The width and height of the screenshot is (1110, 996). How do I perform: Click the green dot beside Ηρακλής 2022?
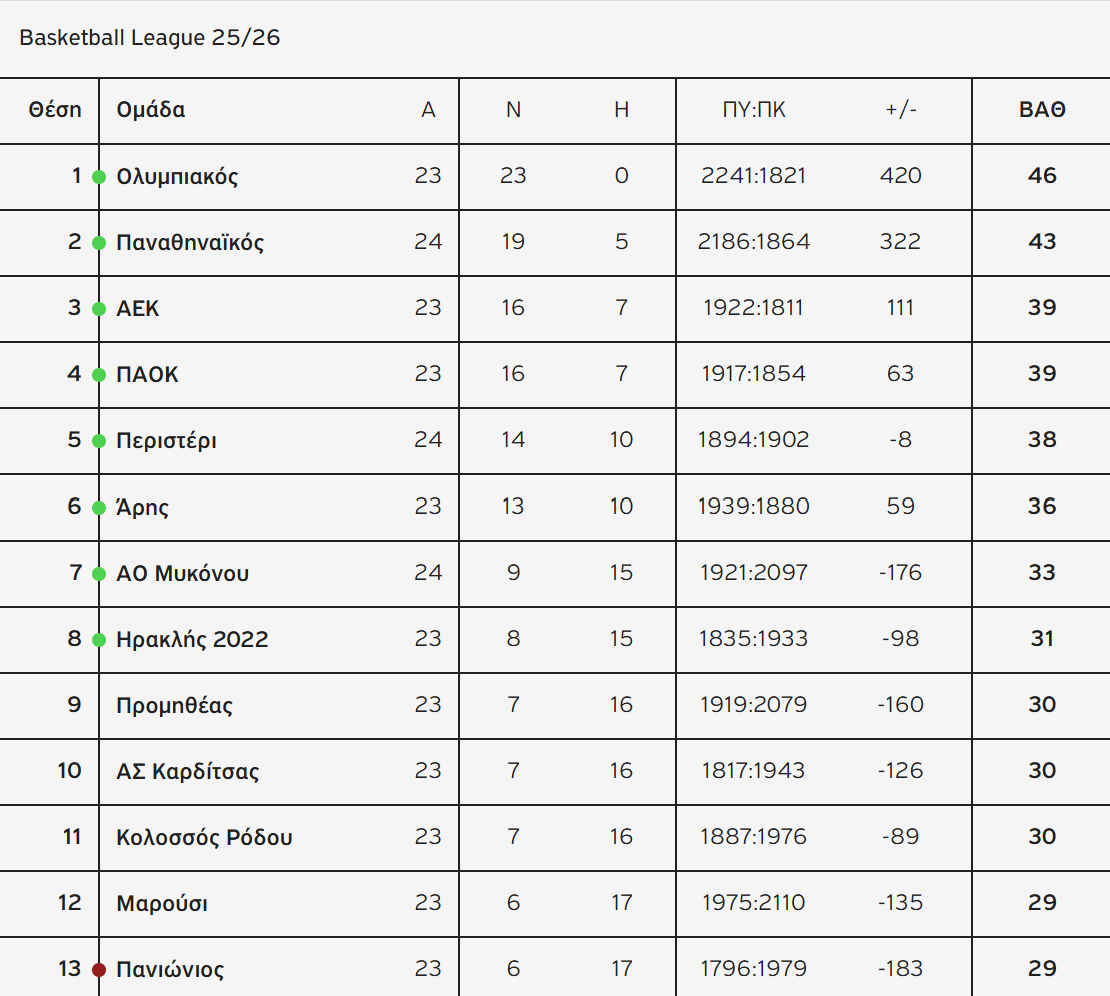coord(99,640)
